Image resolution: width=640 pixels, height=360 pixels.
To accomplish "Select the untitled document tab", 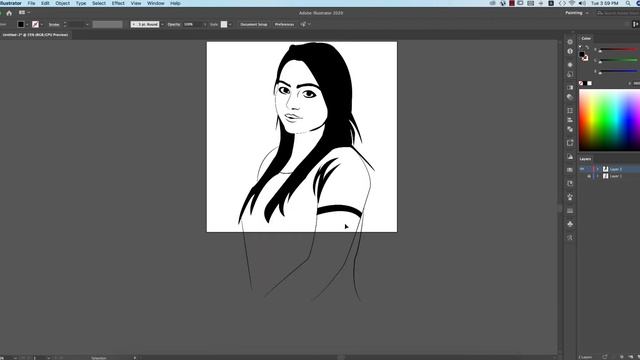I will pyautogui.click(x=35, y=35).
